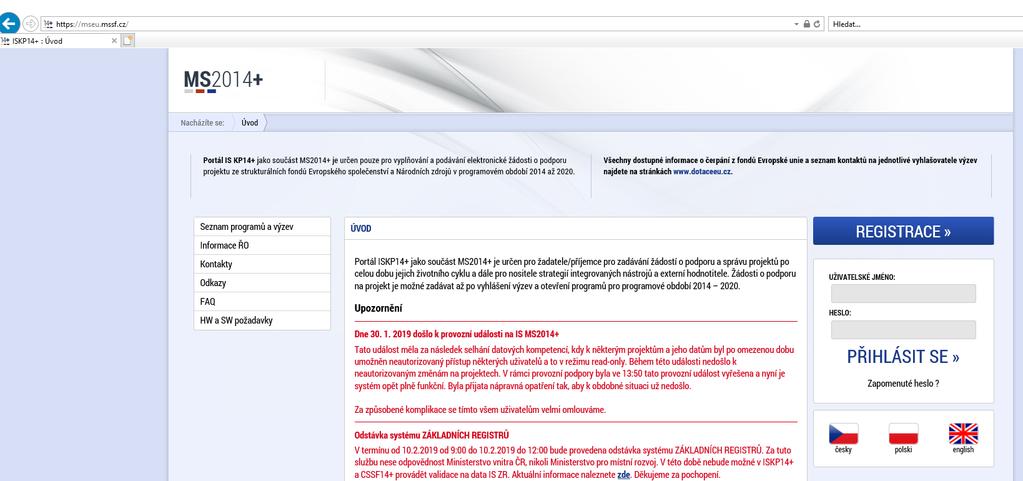Click PŘIHLÁSIT SE login button
The height and width of the screenshot is (481, 1023).
903,357
